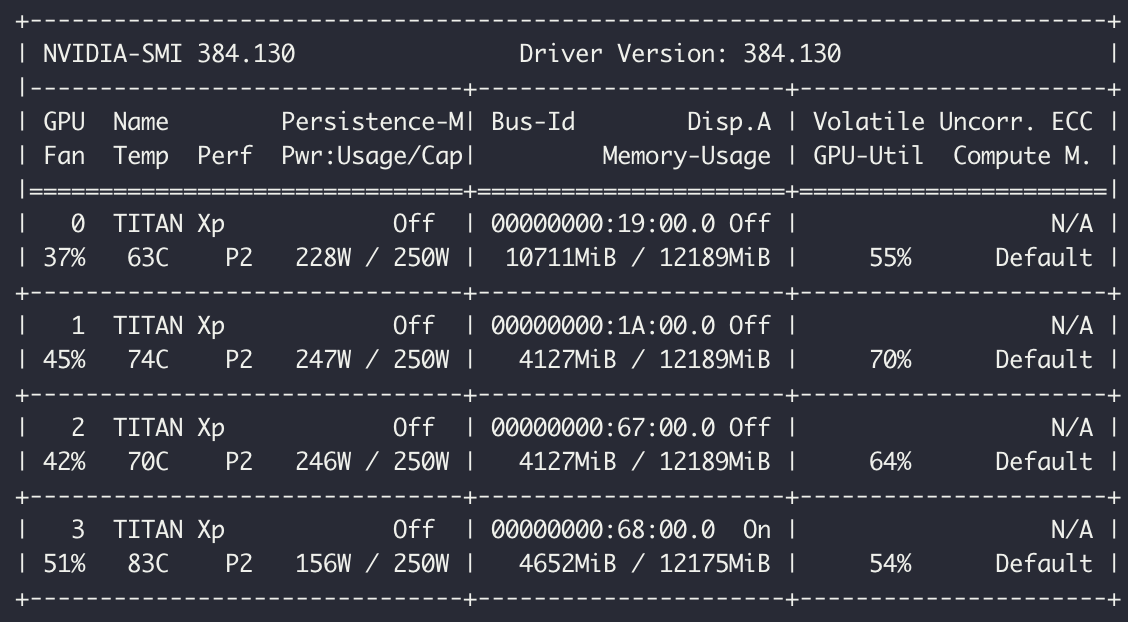Click the 12175MiB total memory value
The width and height of the screenshot is (1128, 622).
click(715, 564)
